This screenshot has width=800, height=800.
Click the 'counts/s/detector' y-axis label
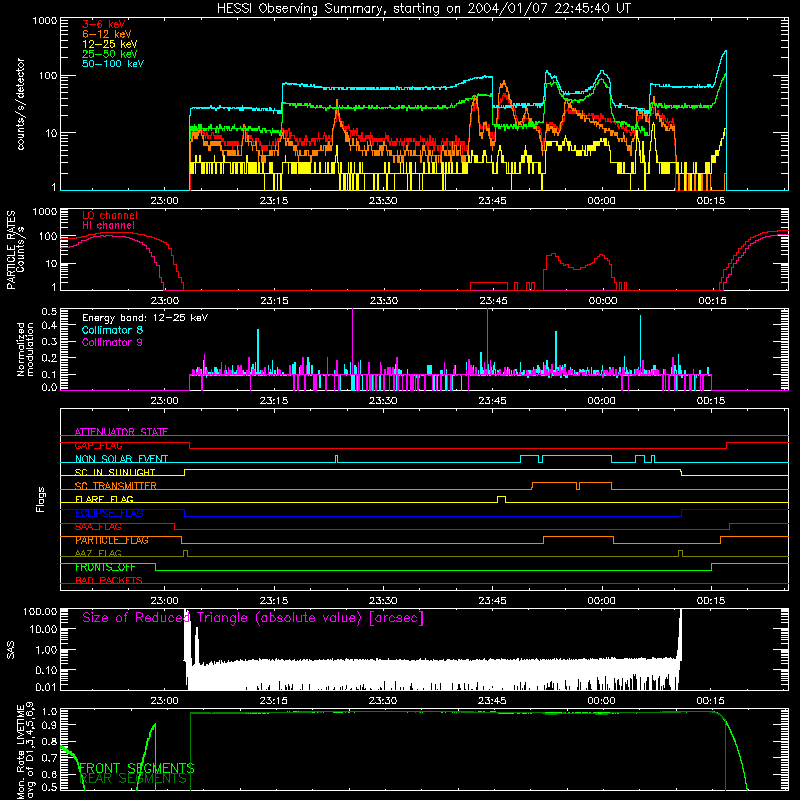pos(20,104)
